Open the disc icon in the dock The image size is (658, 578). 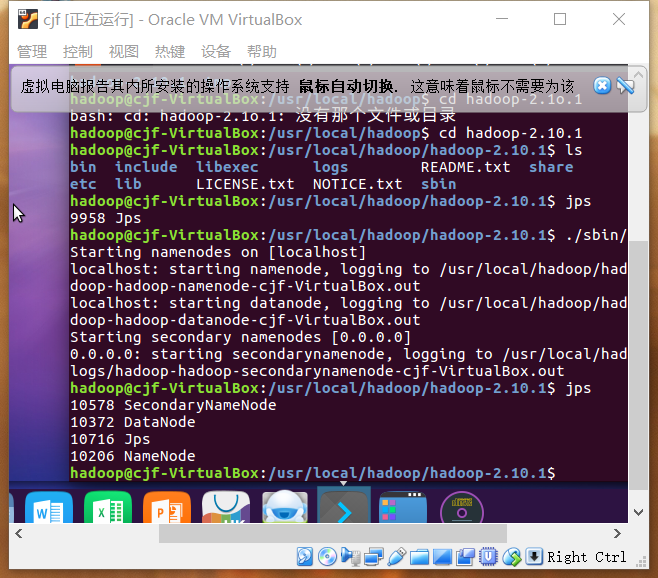462,508
